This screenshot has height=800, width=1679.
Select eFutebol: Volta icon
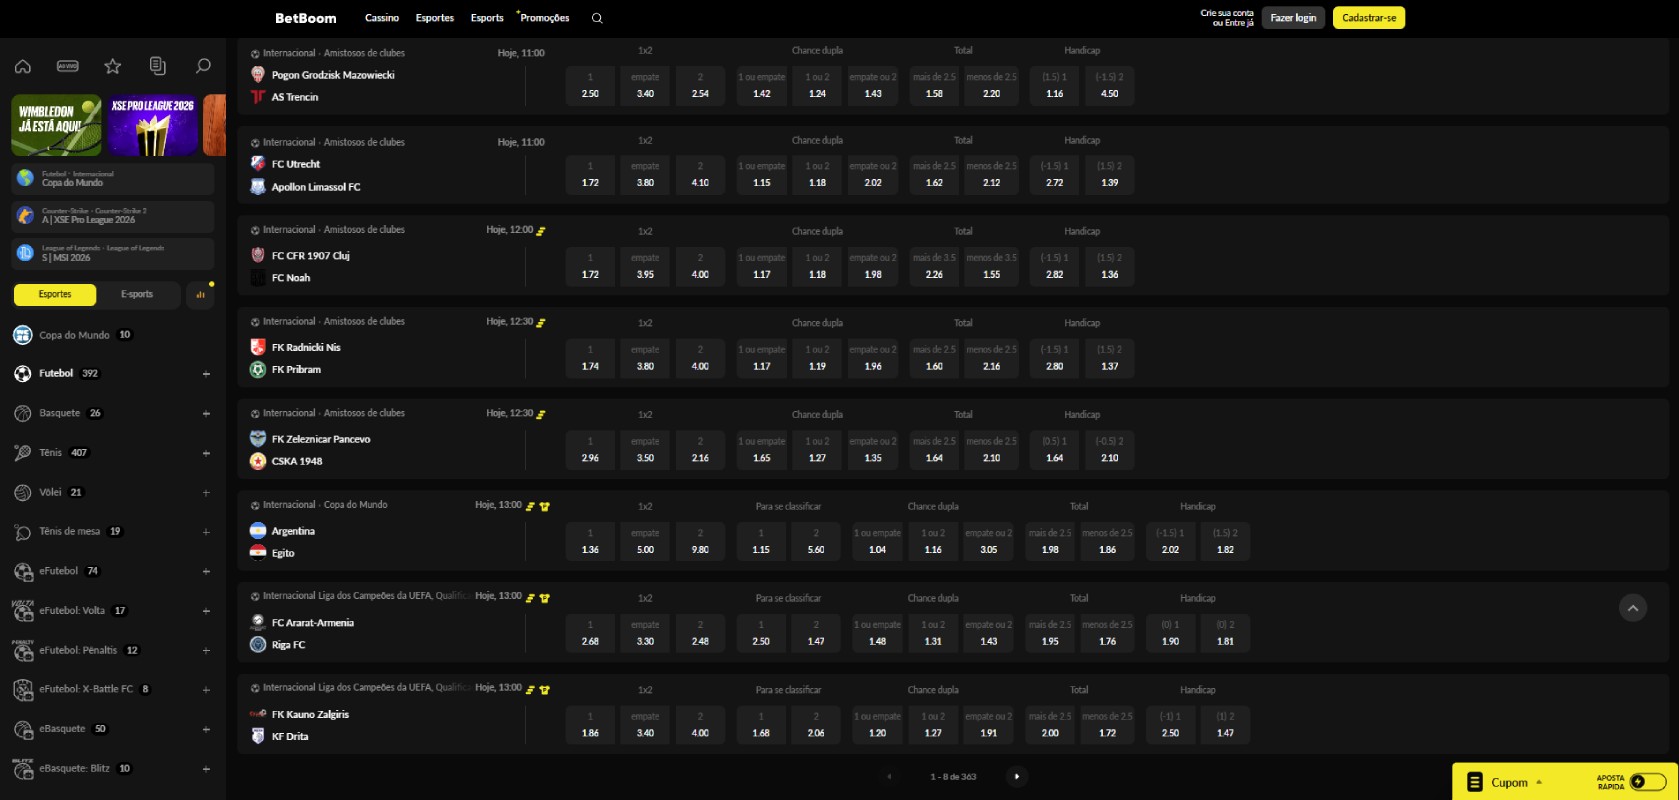[23, 611]
